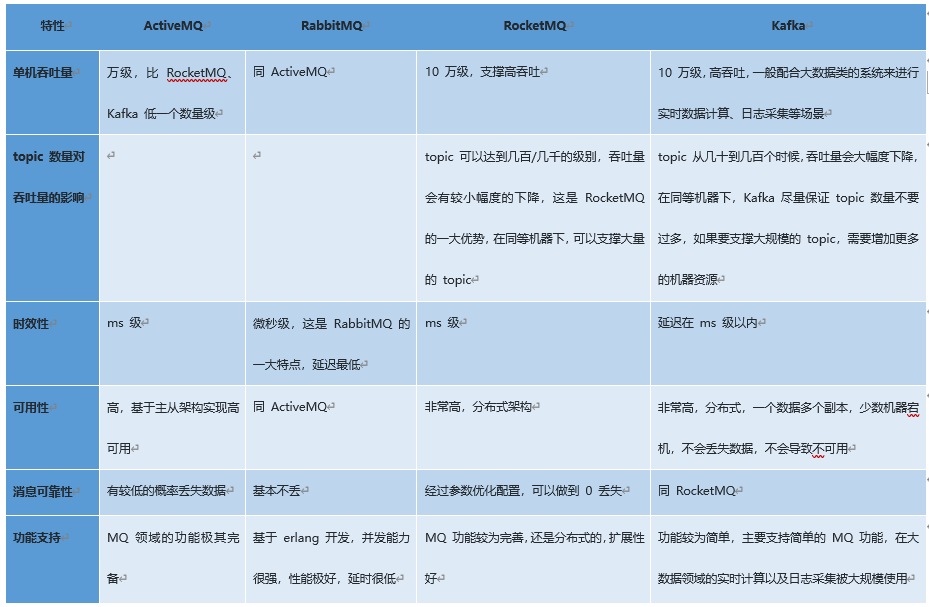Click empty ActiveMQ topic 数量 cell
This screenshot has height=607, width=929.
click(172, 218)
